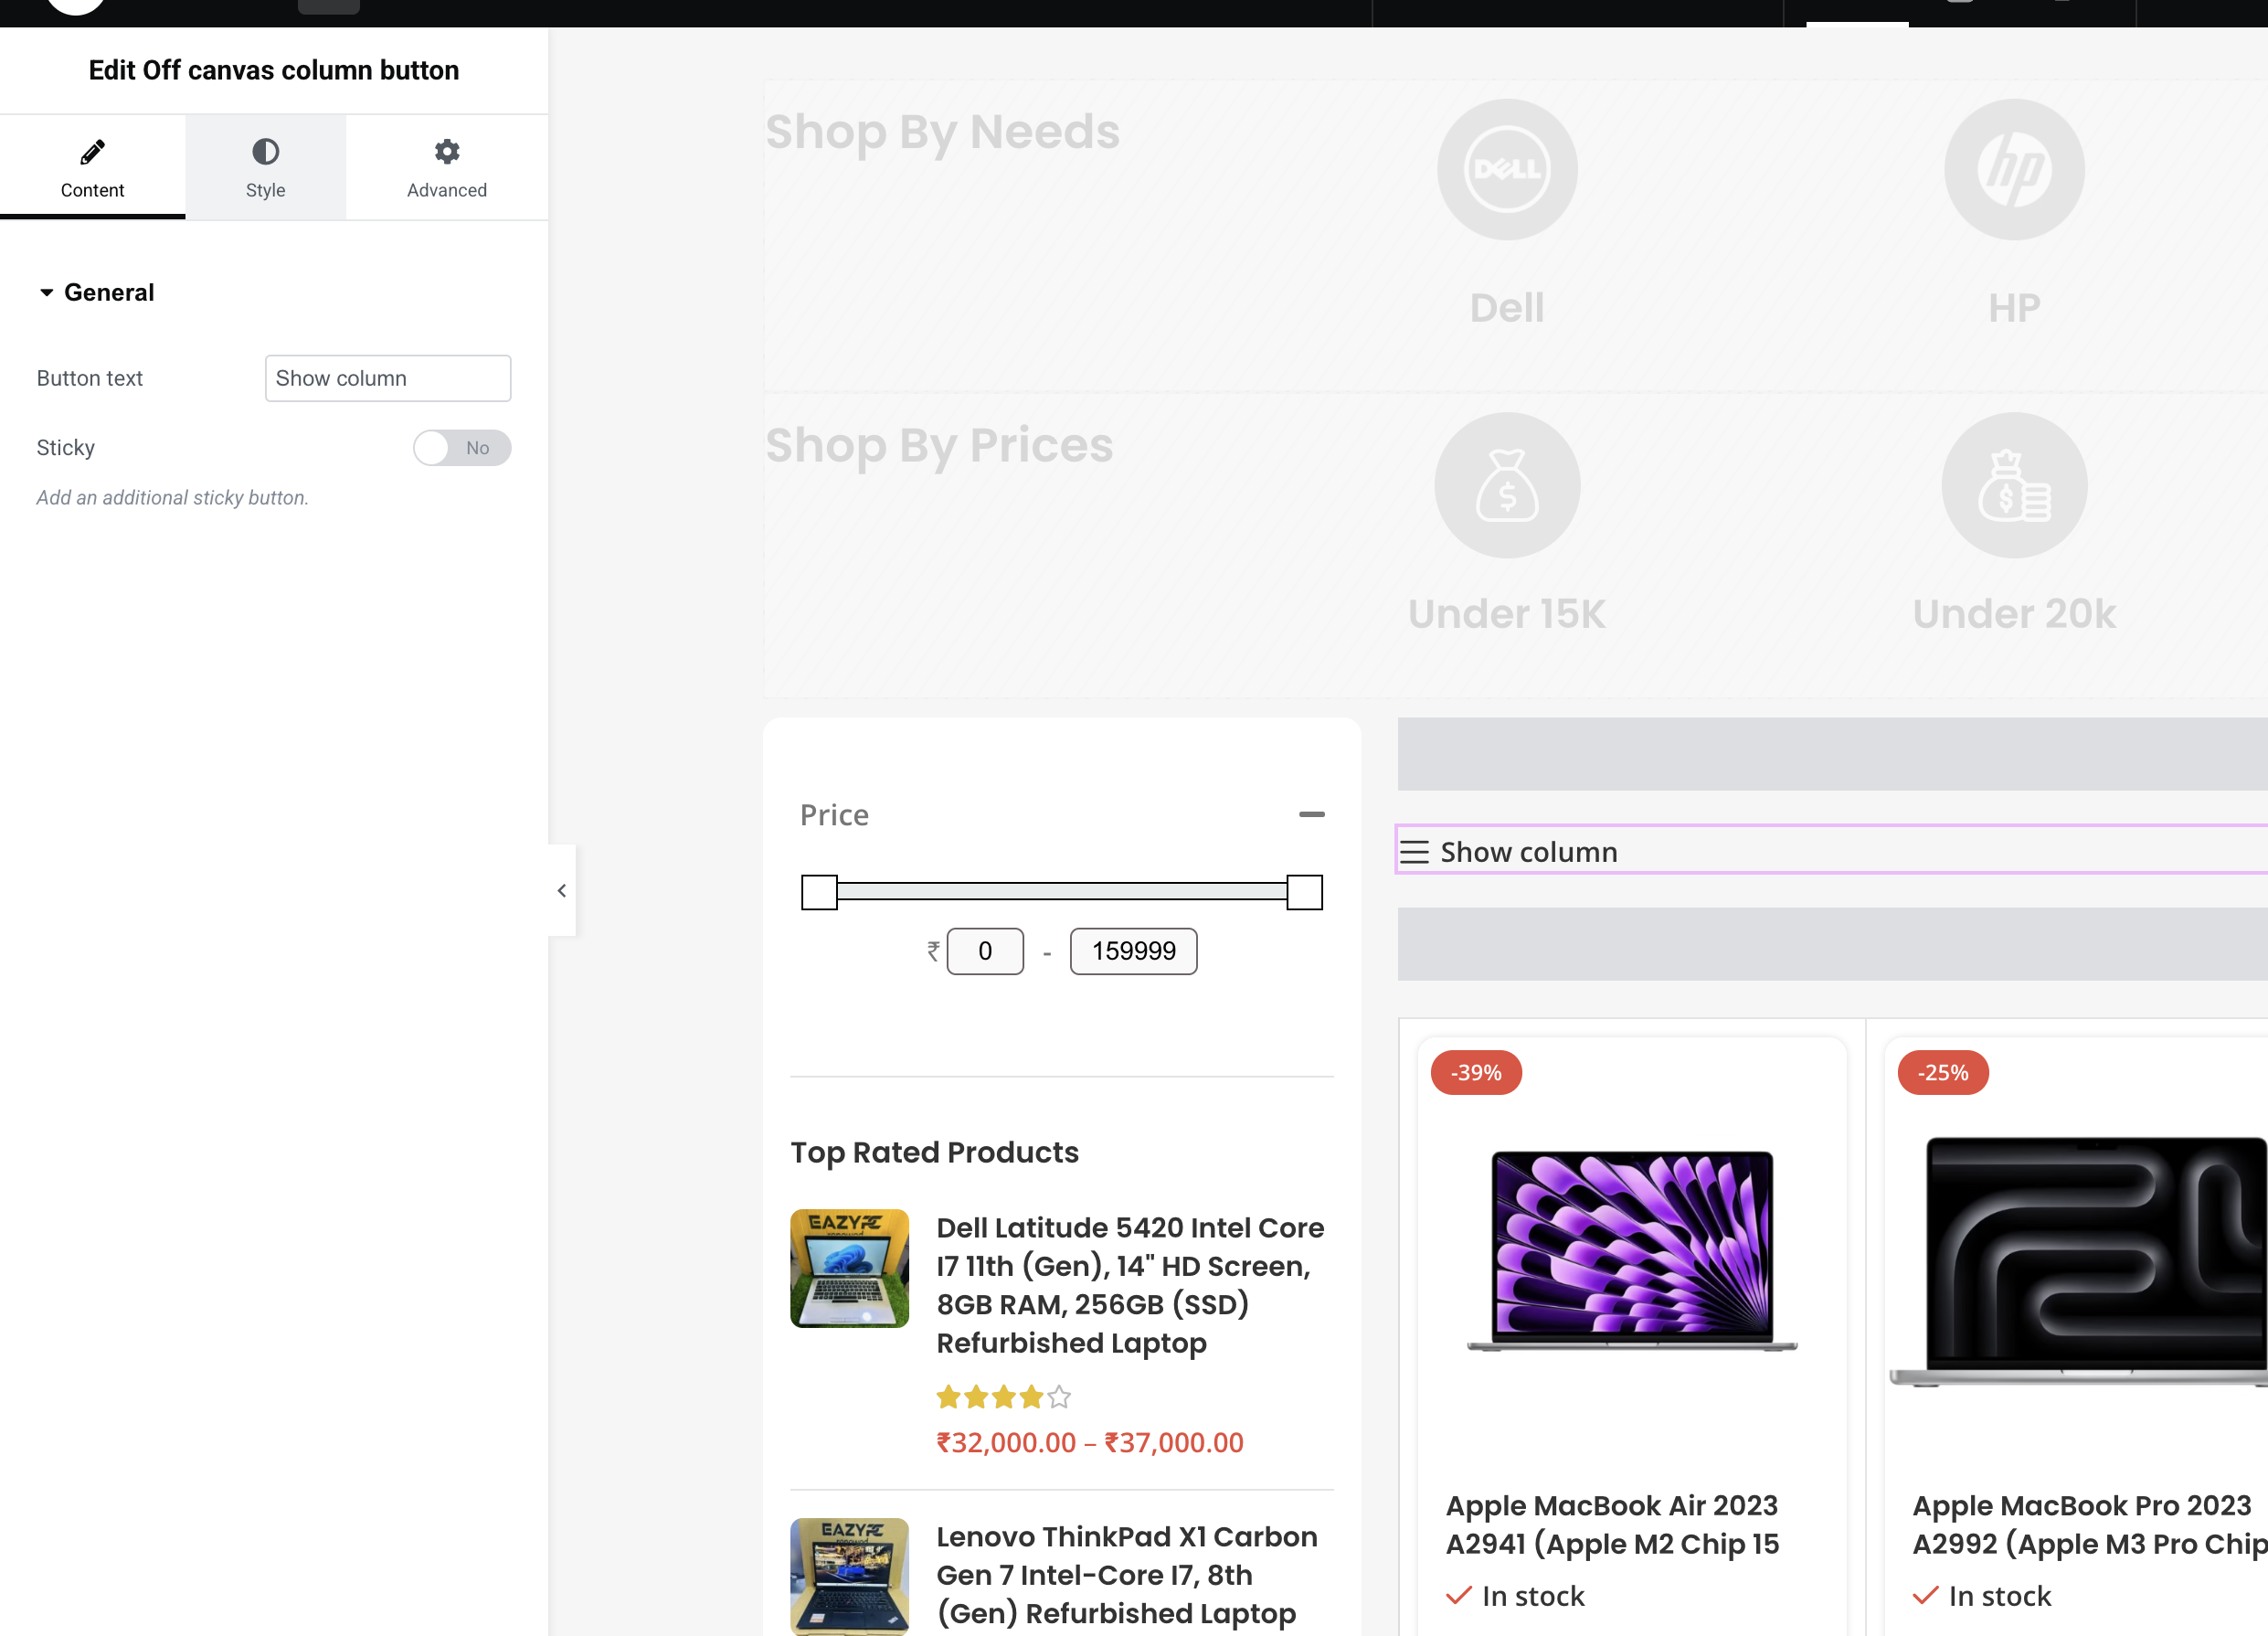Open the Advanced tab
The width and height of the screenshot is (2268, 1636).
[446, 189]
